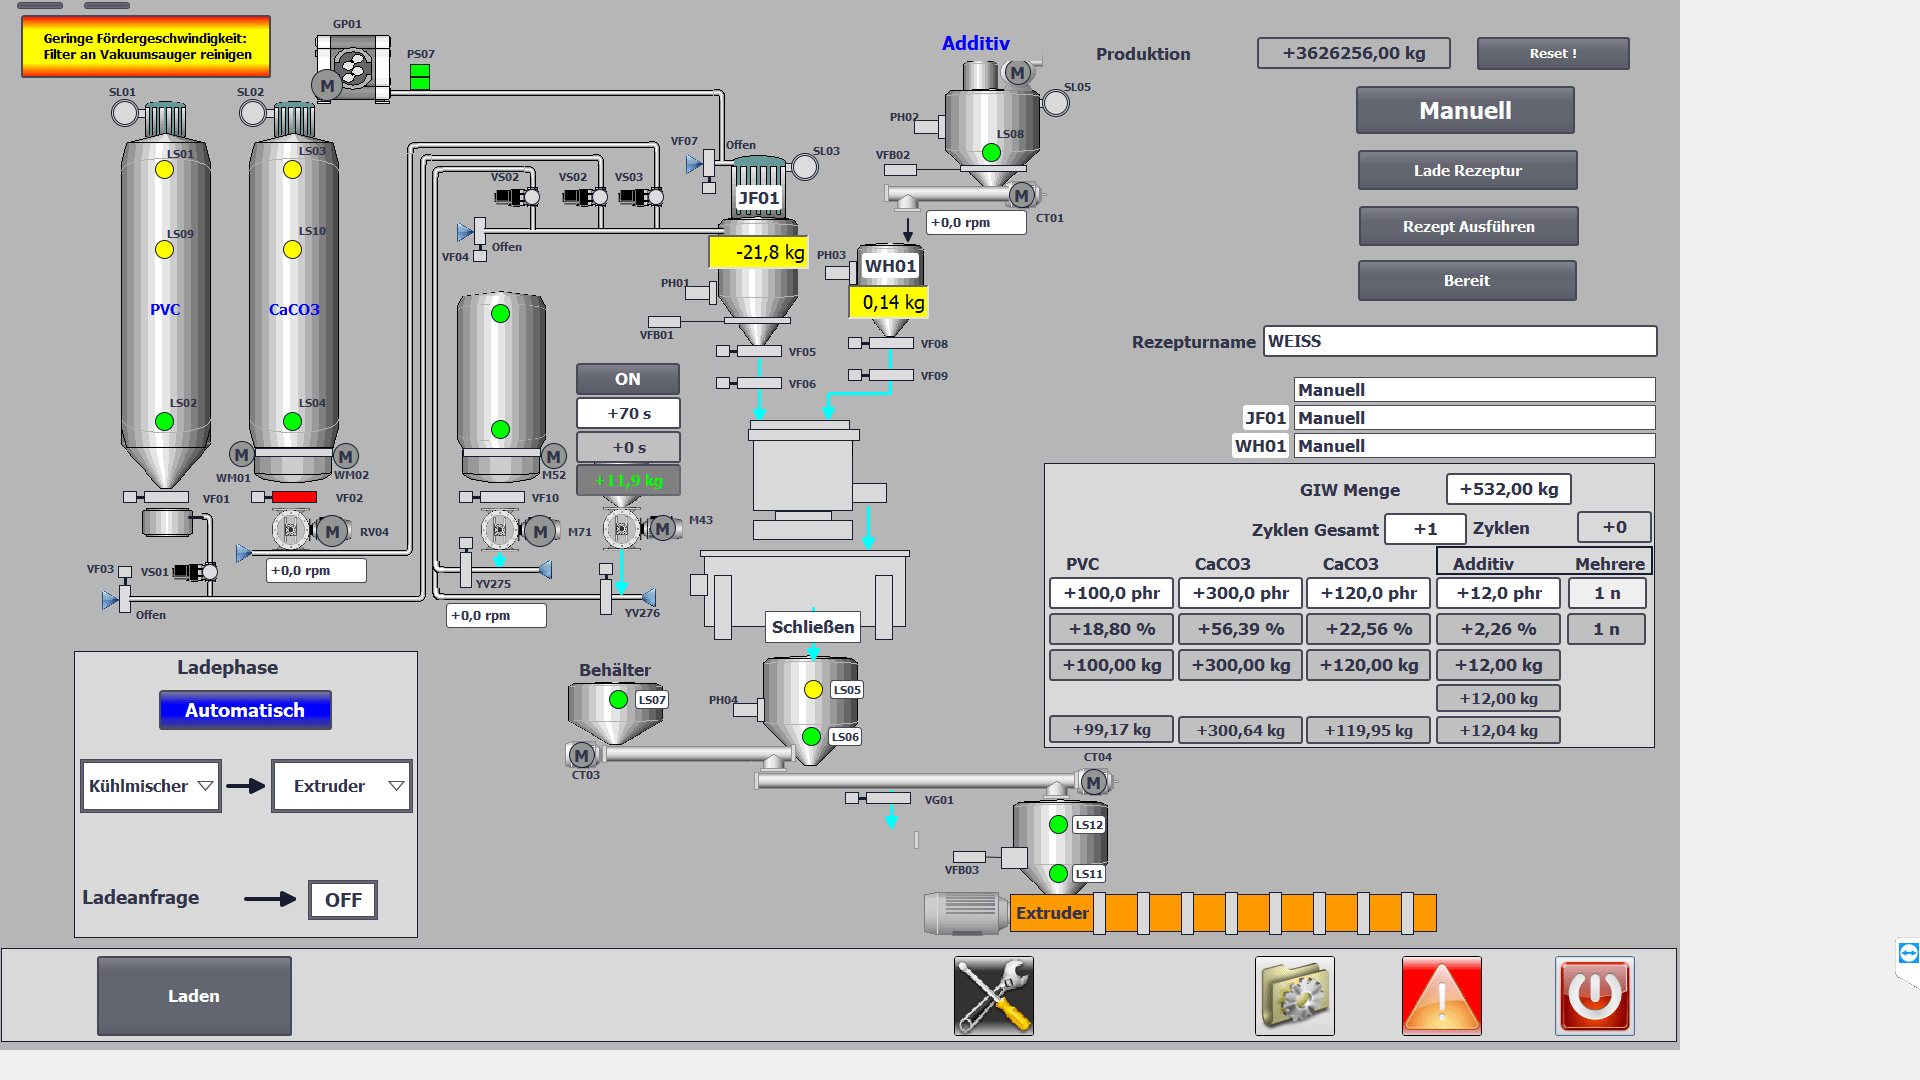Viewport: 1920px width, 1080px height.
Task: Toggle the Automatisch Ladephase mode button
Action: [245, 710]
